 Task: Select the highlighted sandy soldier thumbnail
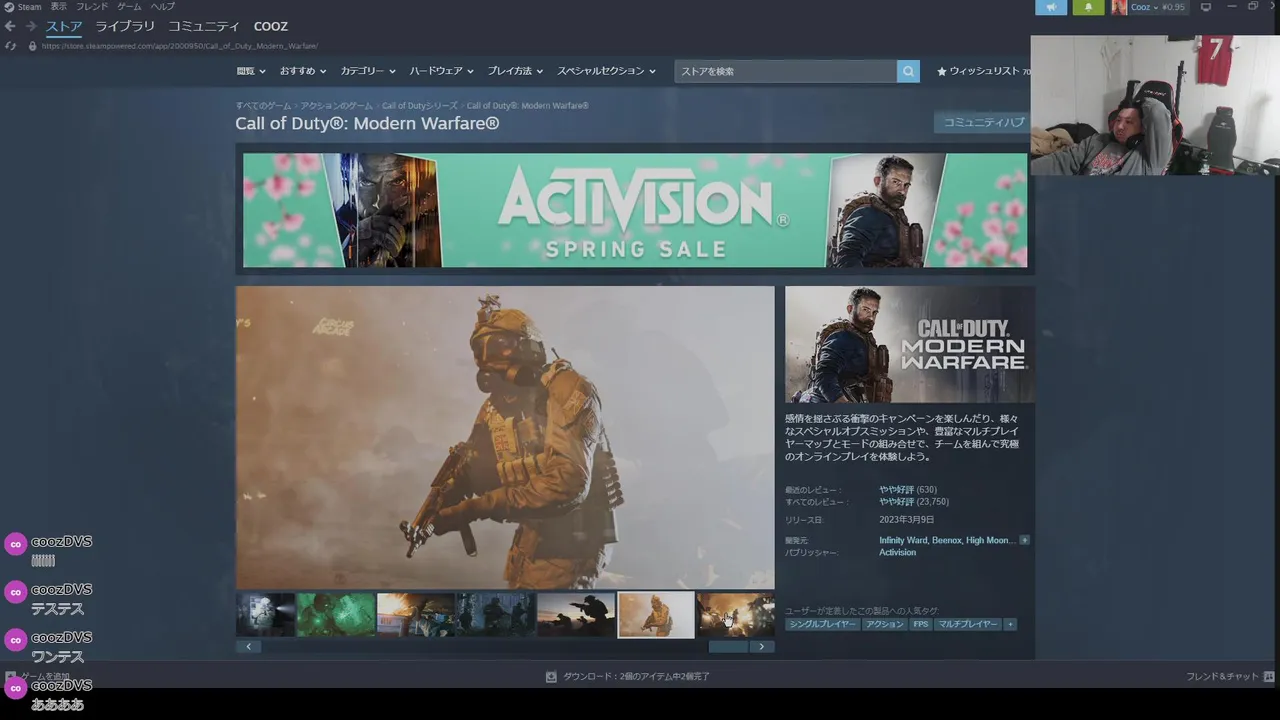(656, 615)
